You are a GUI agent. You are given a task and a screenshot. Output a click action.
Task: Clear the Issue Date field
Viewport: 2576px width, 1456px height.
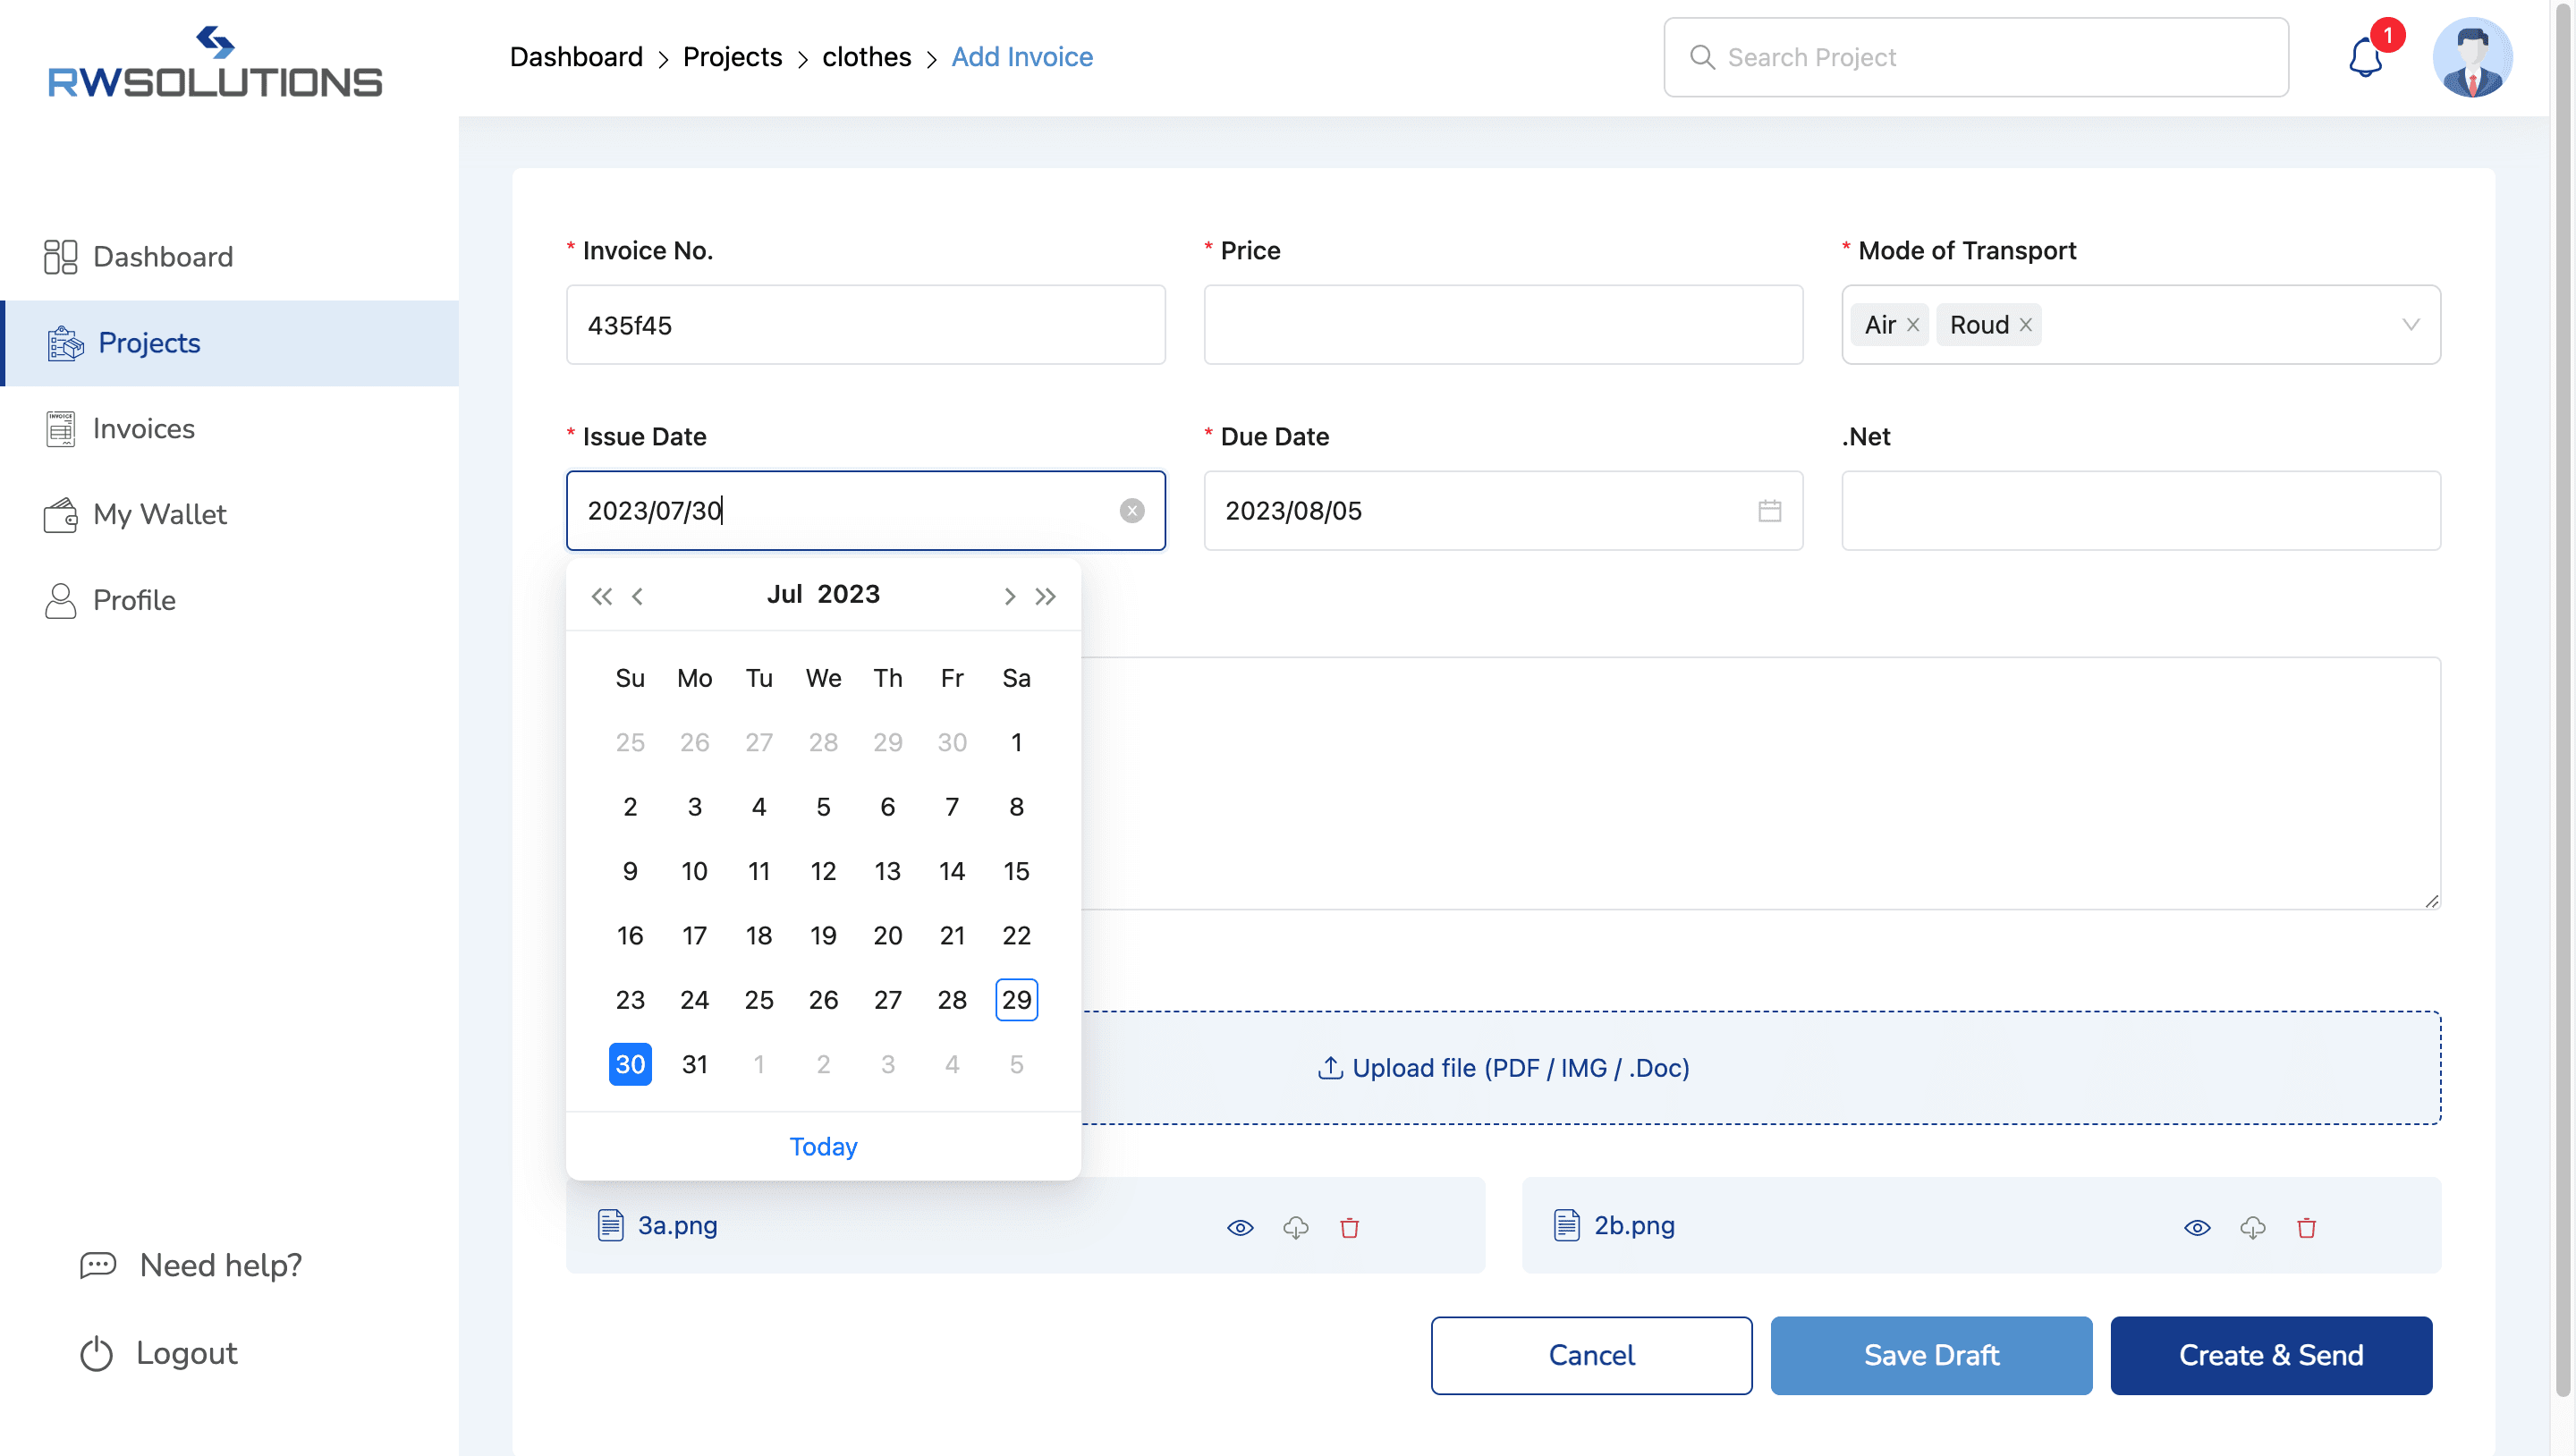click(x=1131, y=511)
